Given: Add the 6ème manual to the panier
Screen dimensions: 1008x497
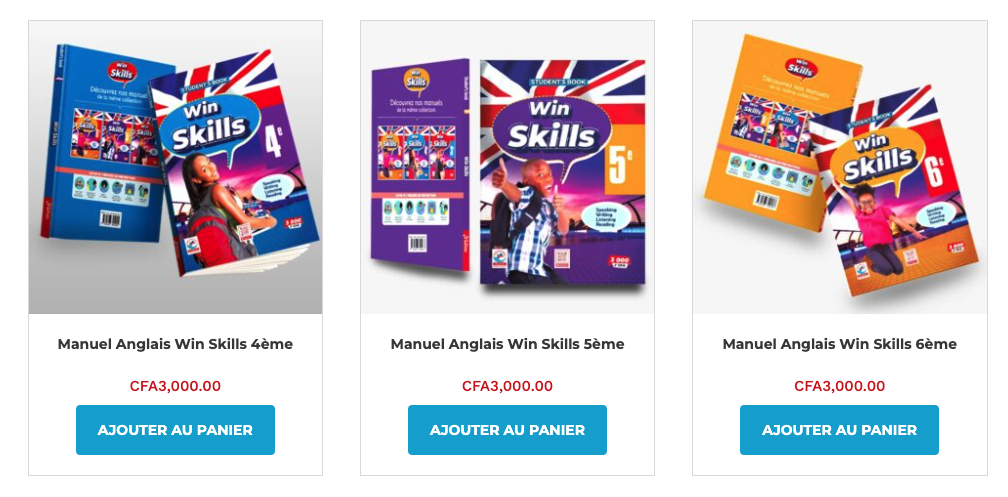Looking at the screenshot, I should [839, 429].
